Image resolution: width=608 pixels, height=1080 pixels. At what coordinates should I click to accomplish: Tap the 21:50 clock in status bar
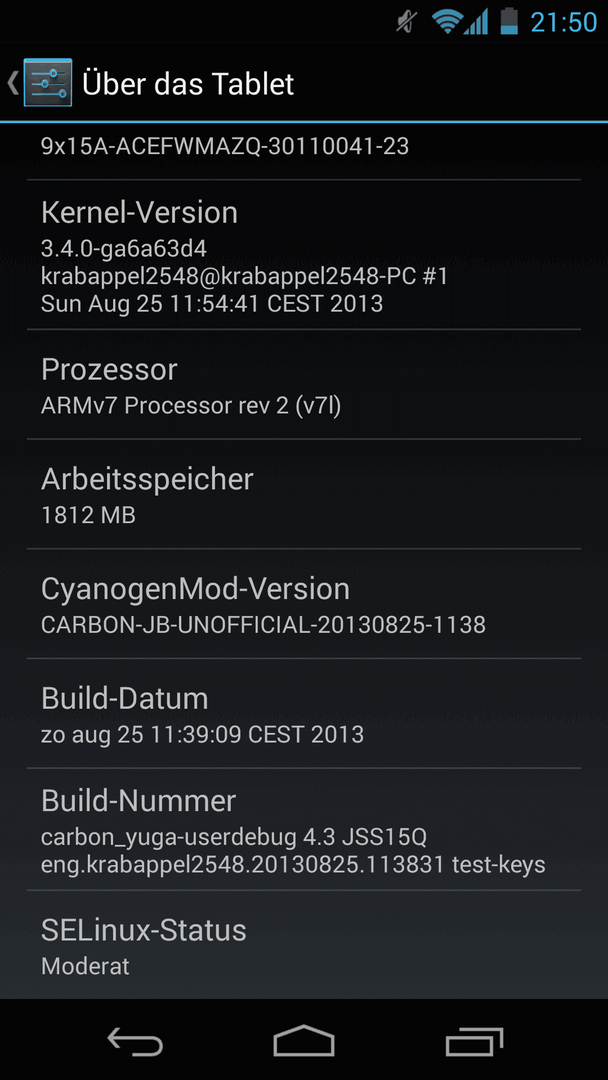point(563,22)
